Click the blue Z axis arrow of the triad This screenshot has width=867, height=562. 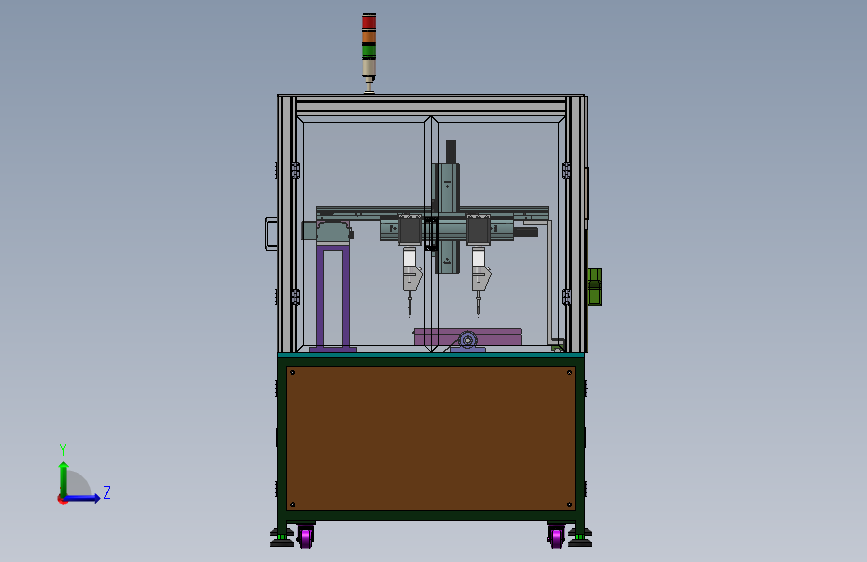83,498
